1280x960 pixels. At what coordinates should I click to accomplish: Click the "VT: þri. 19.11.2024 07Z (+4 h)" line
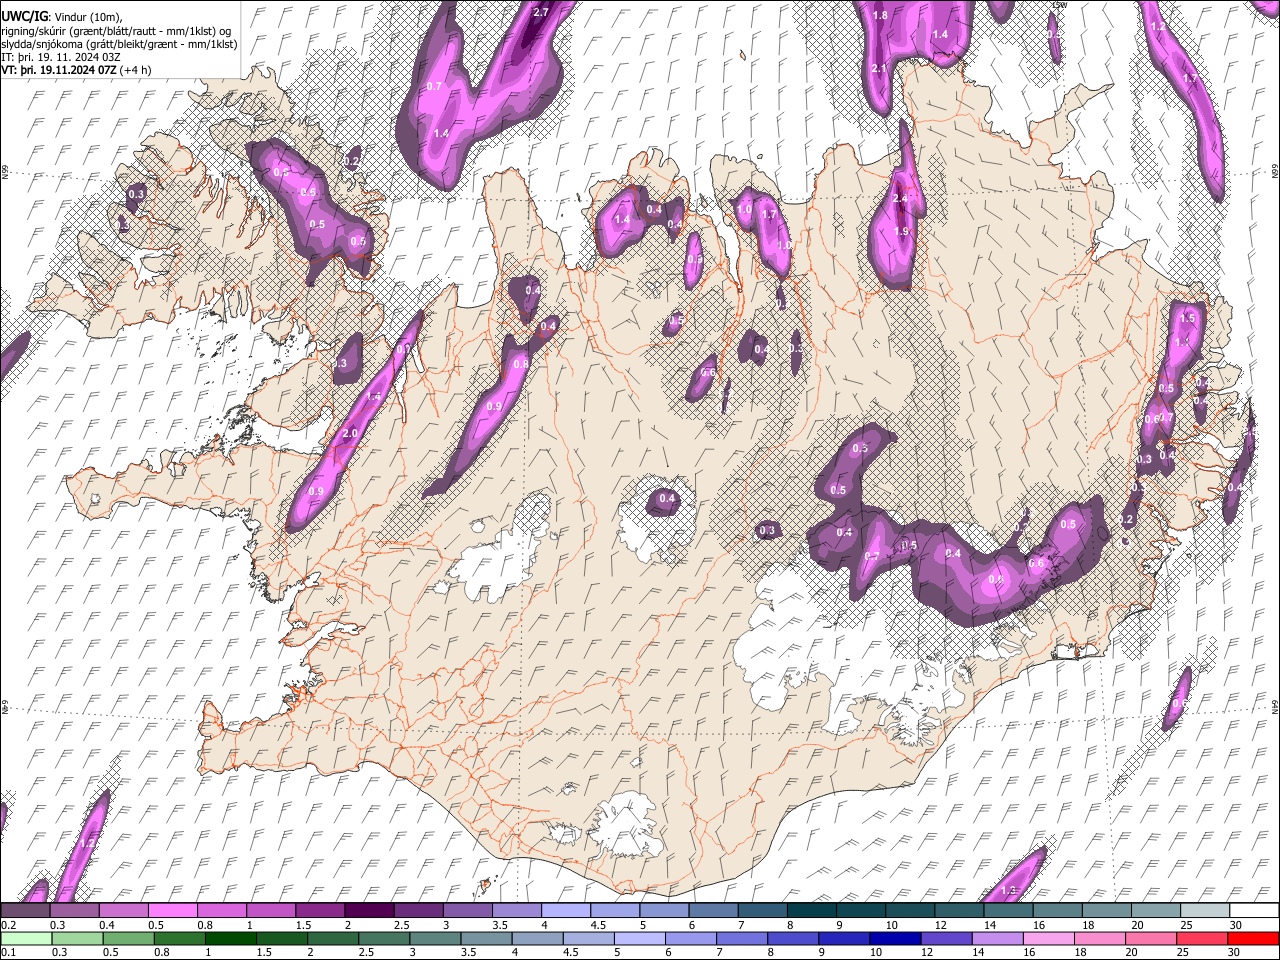pos(76,70)
